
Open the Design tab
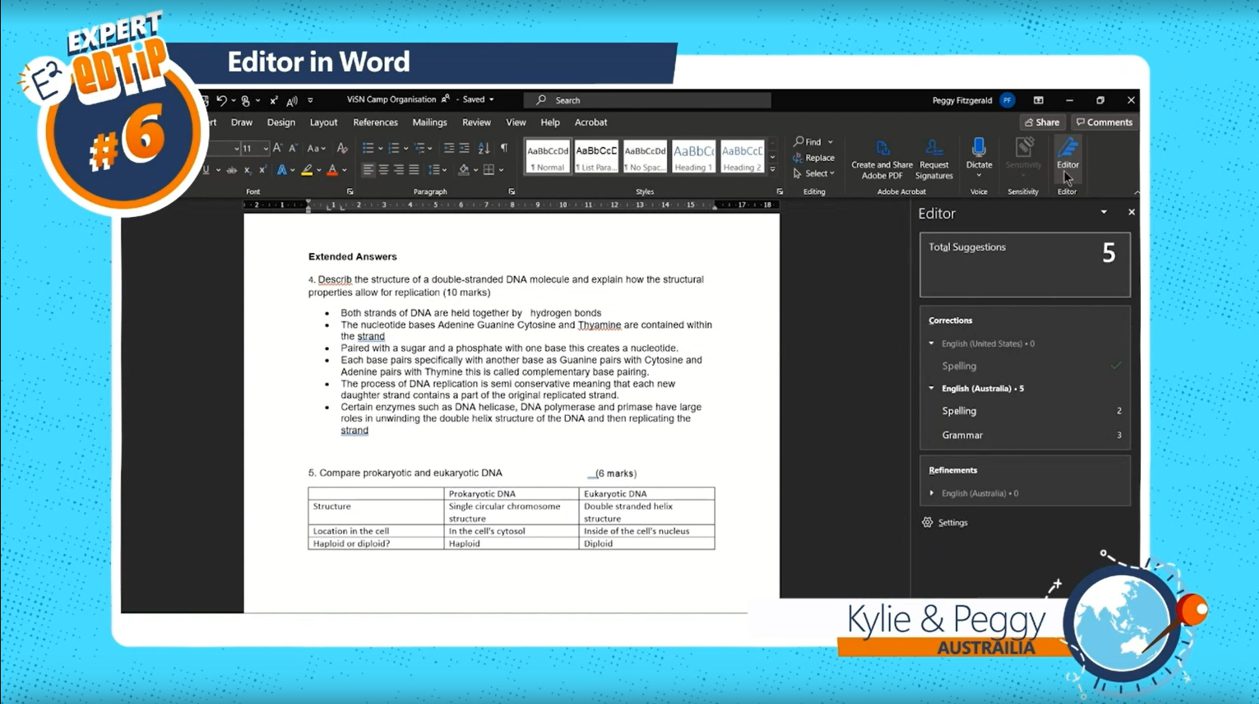(281, 122)
